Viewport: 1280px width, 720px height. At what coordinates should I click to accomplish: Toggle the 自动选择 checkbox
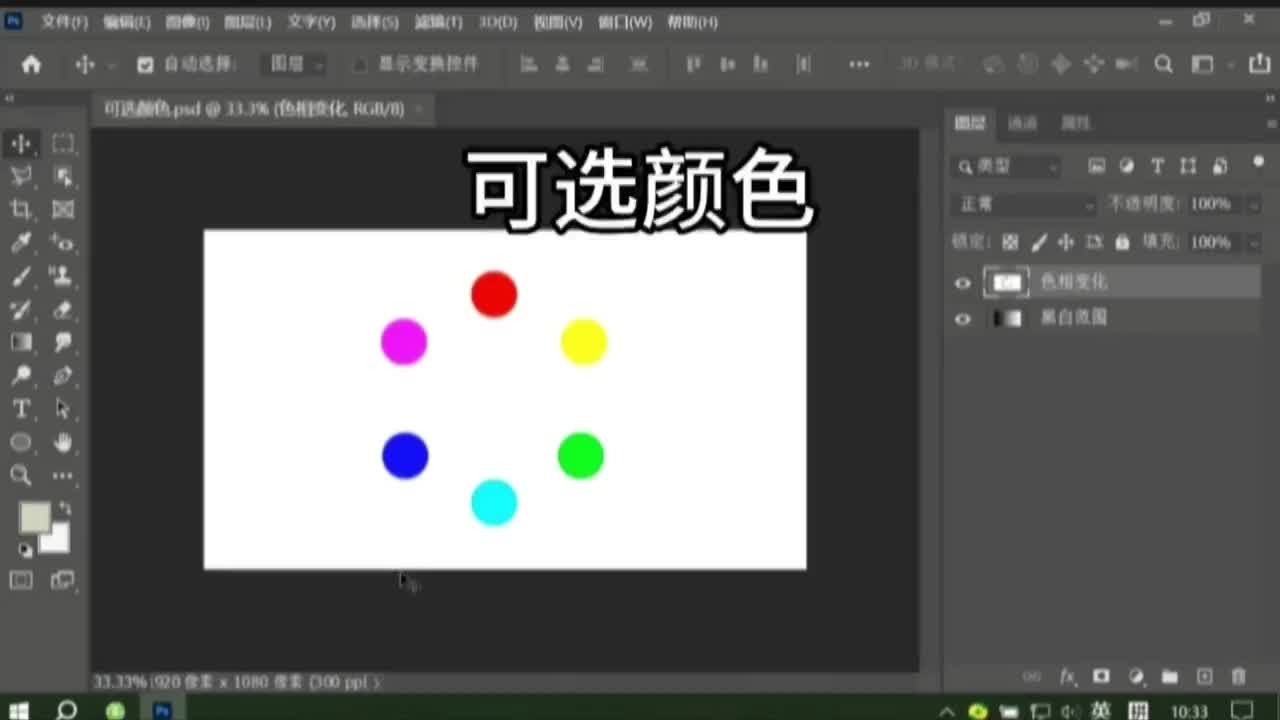pos(144,63)
